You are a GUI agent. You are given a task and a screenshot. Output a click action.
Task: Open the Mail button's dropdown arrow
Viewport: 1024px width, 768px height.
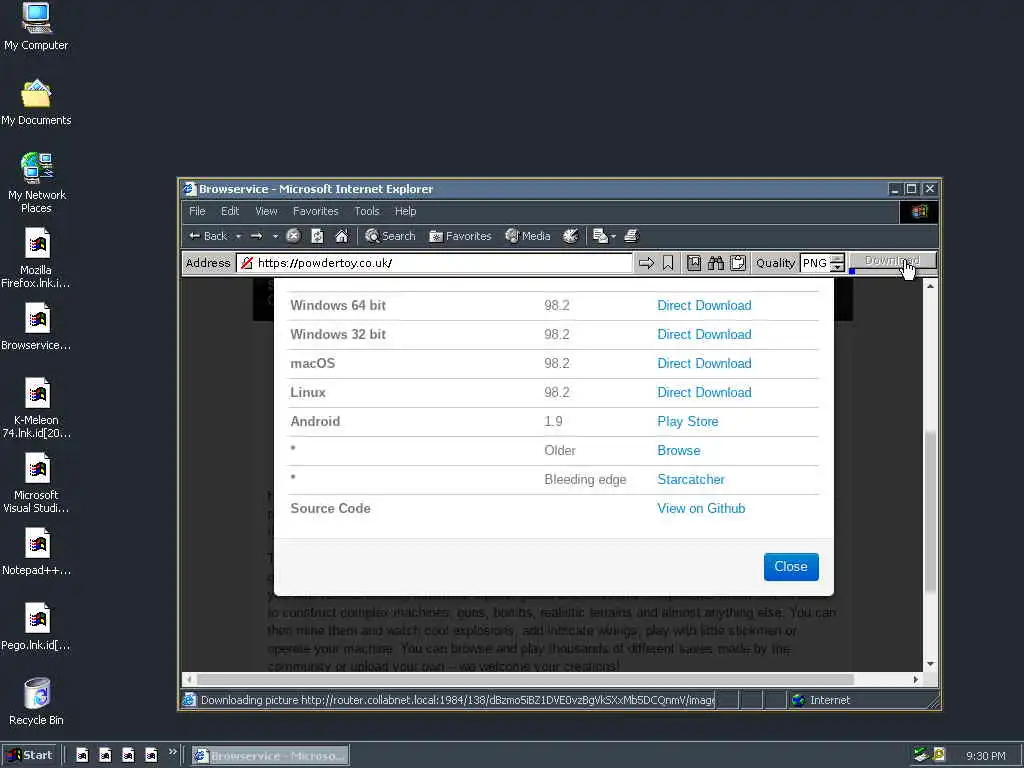(613, 236)
